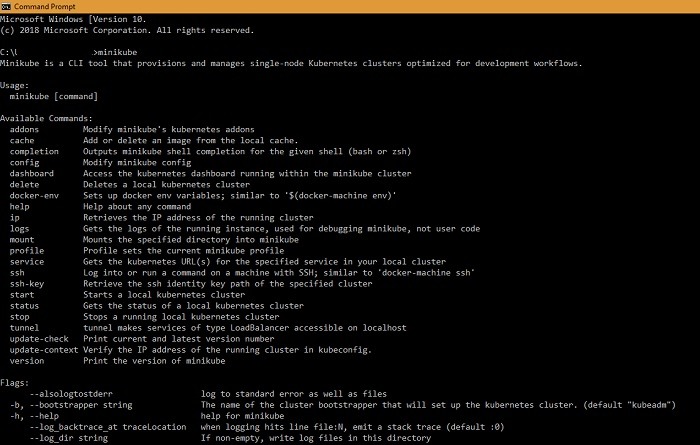This screenshot has height=445, width=700.
Task: Click 'Sets up docker env variables' description
Action: coord(240,195)
